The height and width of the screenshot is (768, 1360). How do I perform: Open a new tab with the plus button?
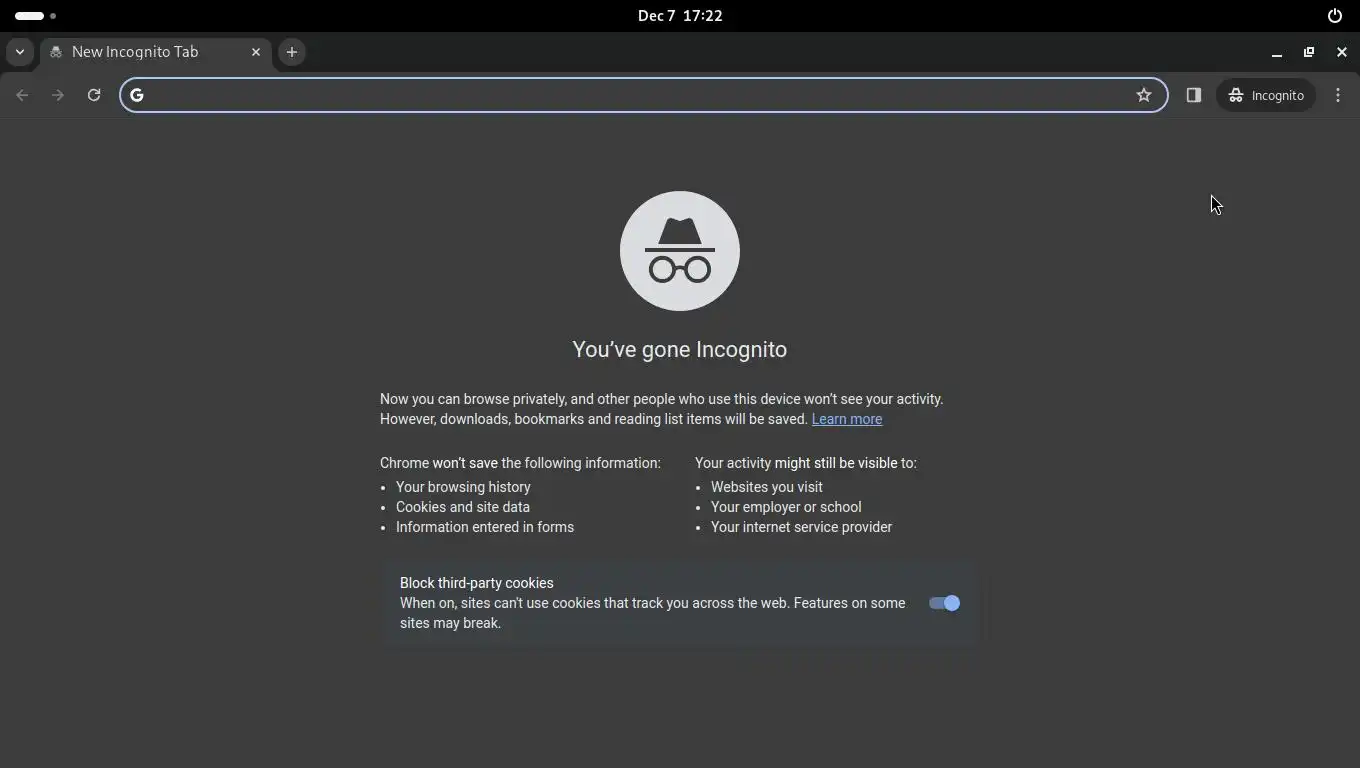292,52
